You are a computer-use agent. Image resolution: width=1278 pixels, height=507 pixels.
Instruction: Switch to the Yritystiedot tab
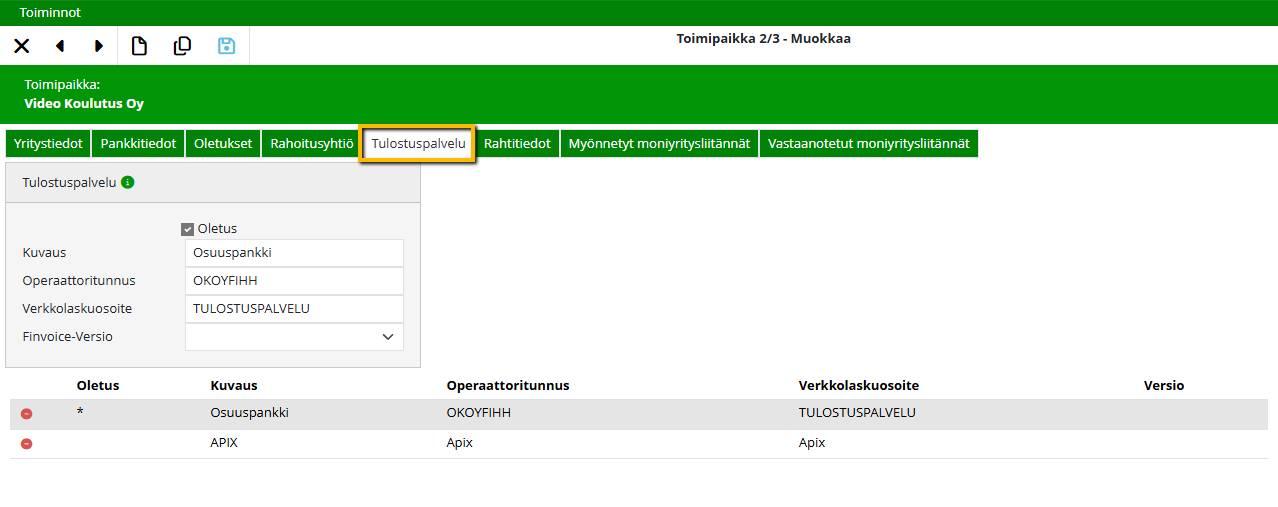48,144
